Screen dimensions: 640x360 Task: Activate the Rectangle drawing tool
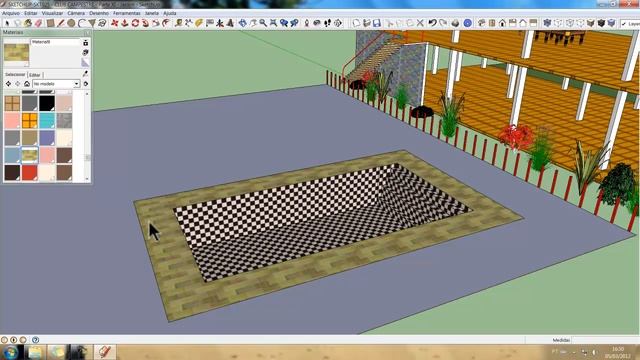point(50,23)
